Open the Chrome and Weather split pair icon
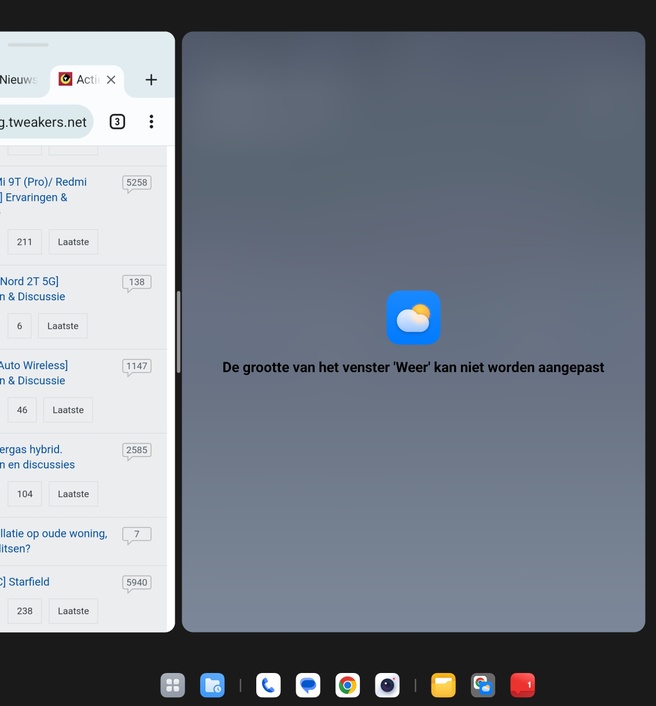 [x=483, y=685]
